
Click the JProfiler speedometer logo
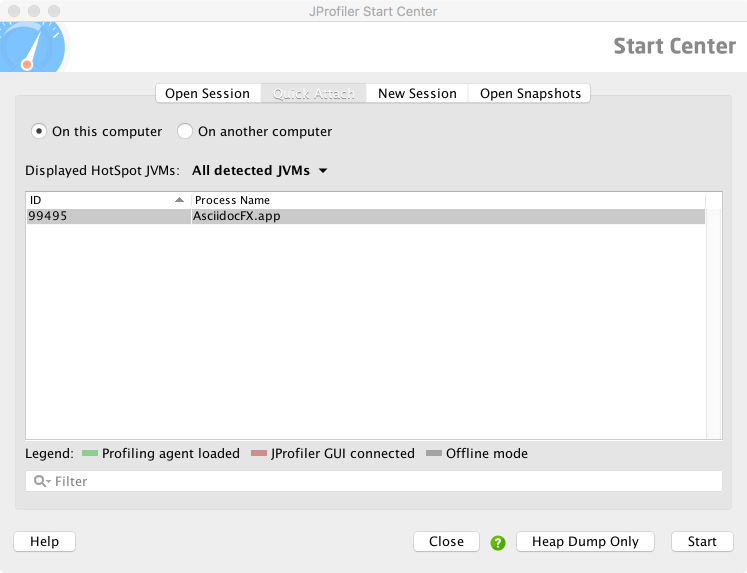click(32, 47)
